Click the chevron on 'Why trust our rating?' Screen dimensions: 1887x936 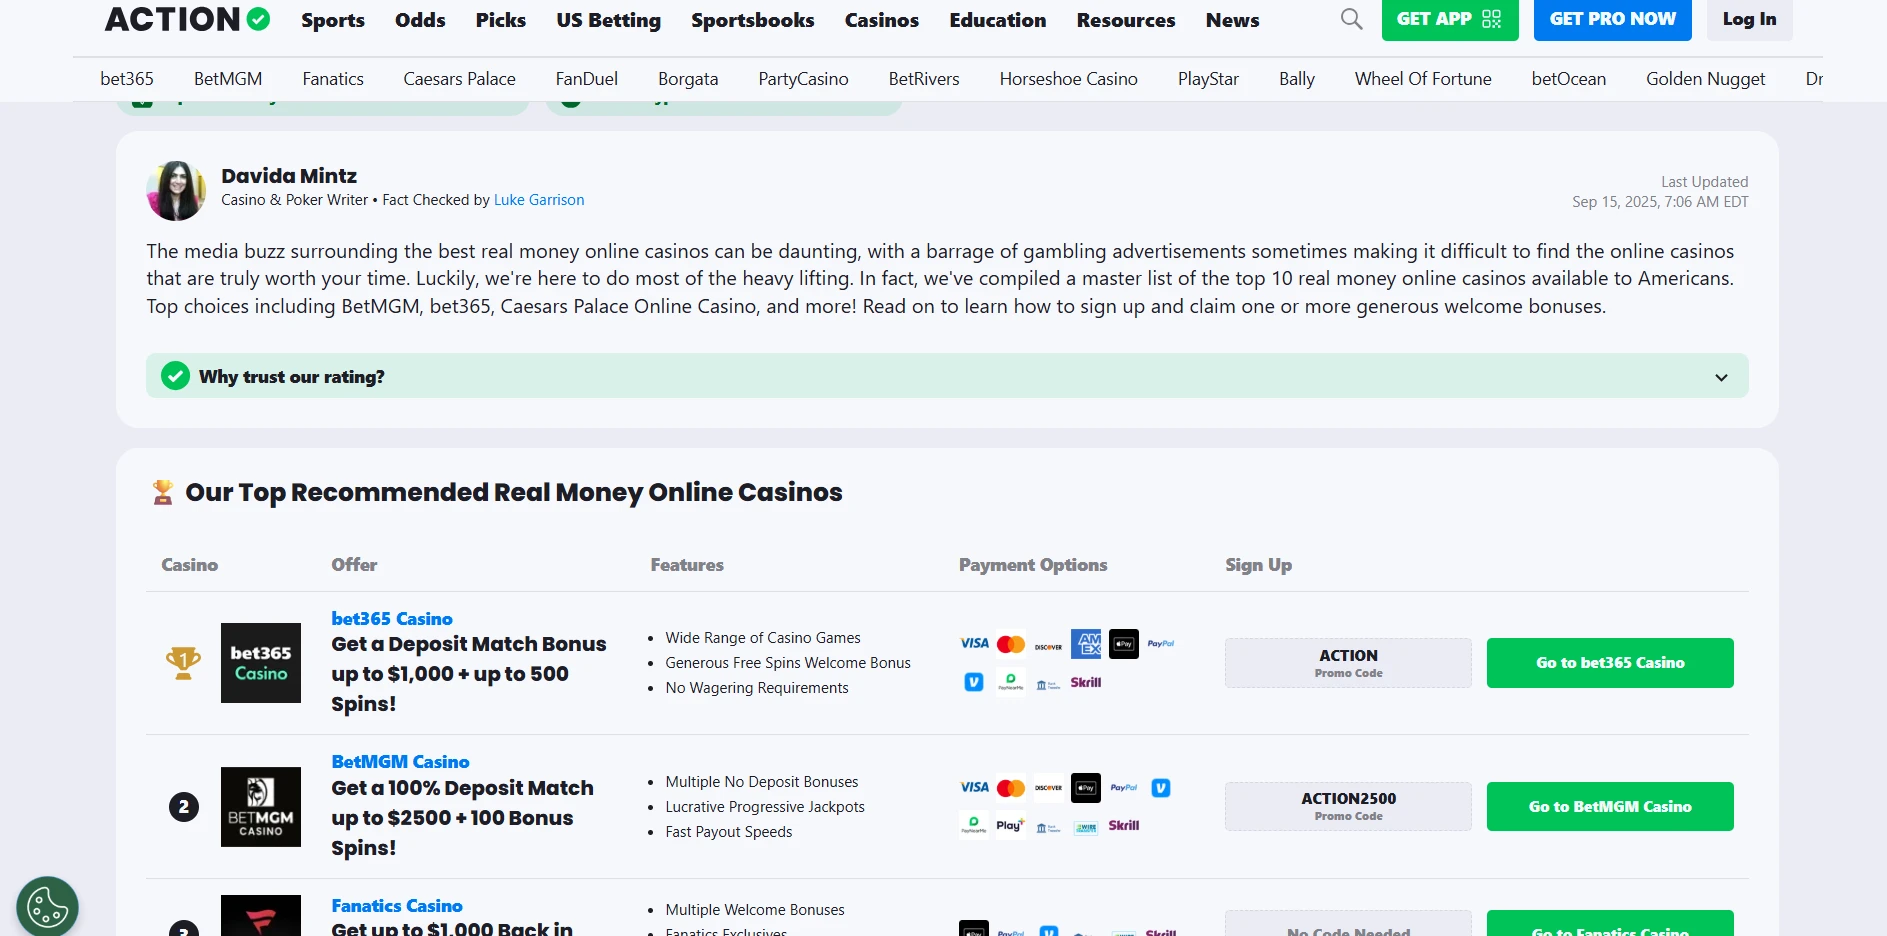click(1721, 377)
